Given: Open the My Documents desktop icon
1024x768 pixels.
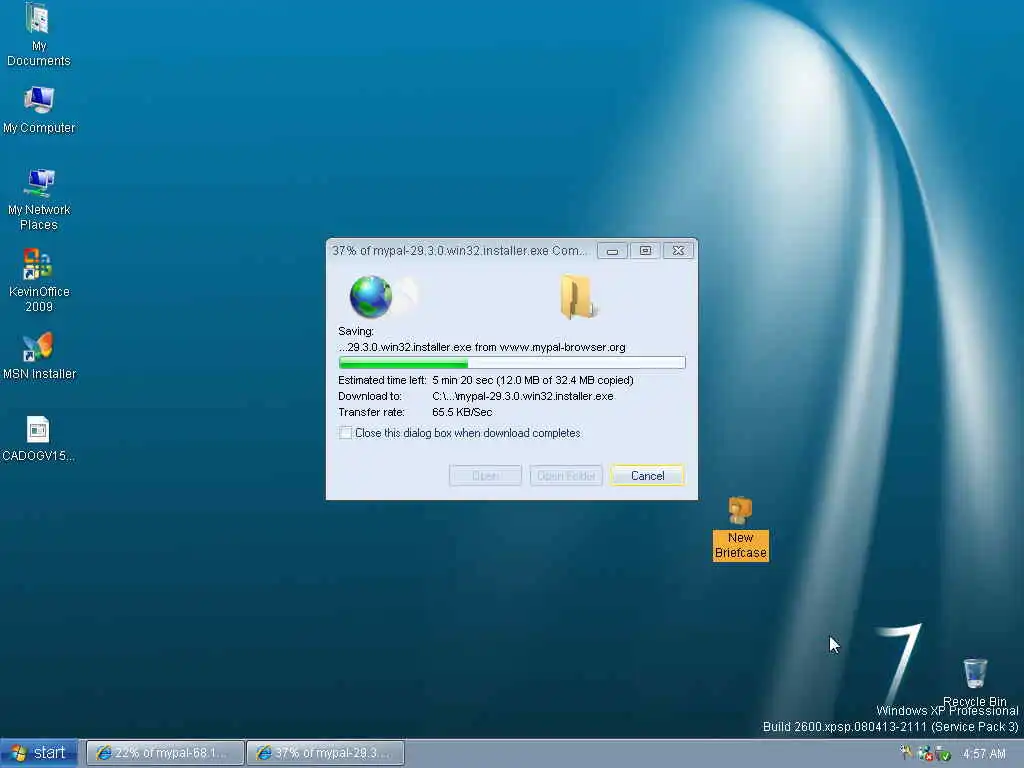Looking at the screenshot, I should 38,35.
